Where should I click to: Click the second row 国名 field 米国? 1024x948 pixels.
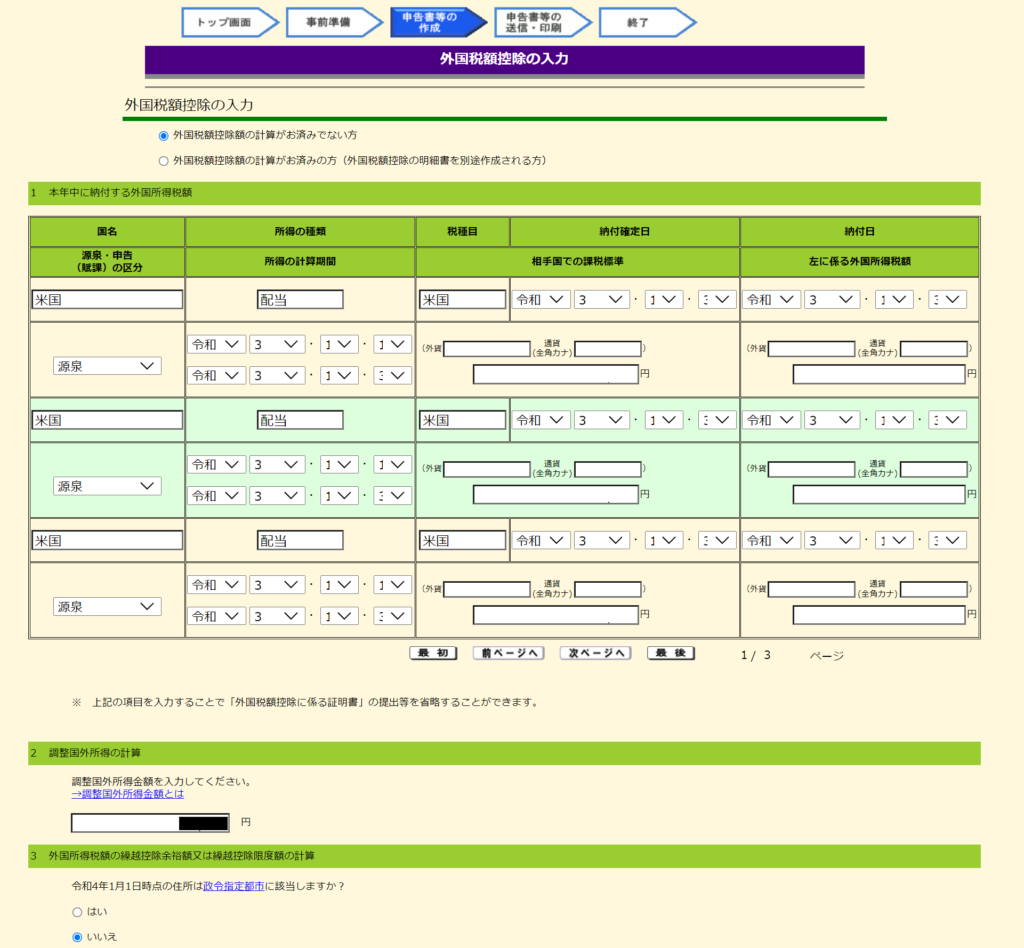coord(107,420)
